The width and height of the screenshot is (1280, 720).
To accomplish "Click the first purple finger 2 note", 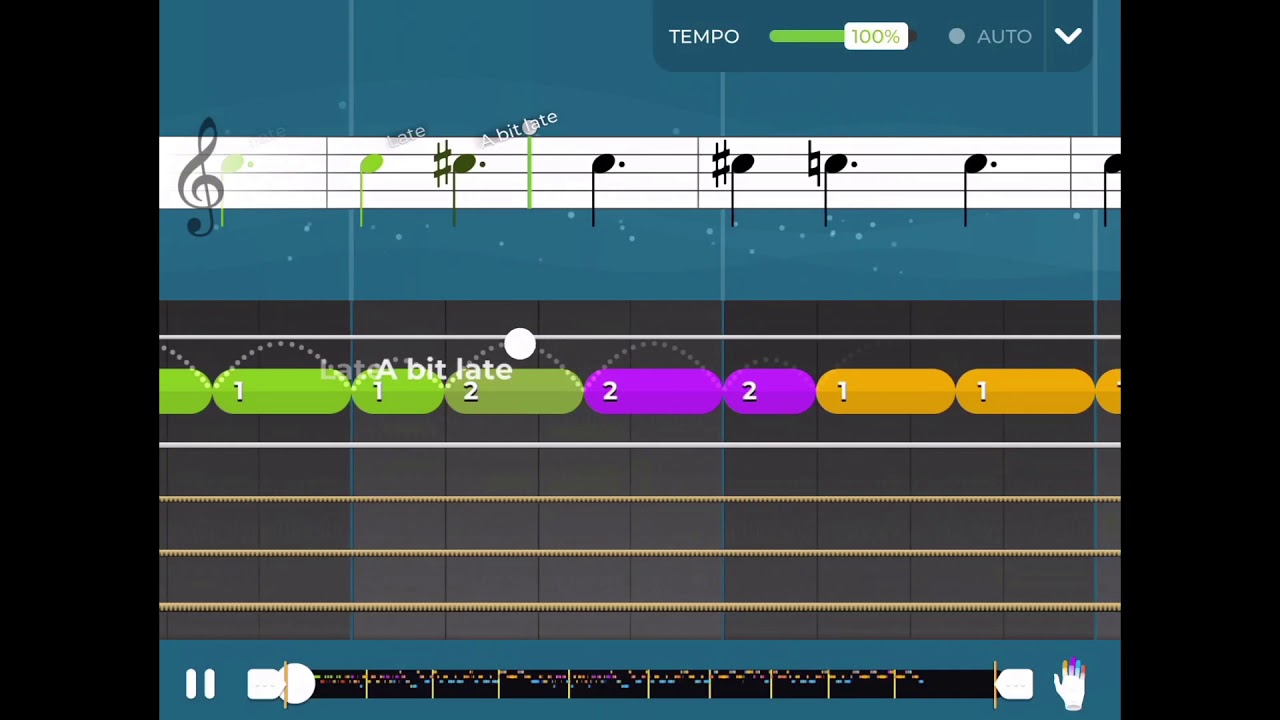I will (652, 391).
